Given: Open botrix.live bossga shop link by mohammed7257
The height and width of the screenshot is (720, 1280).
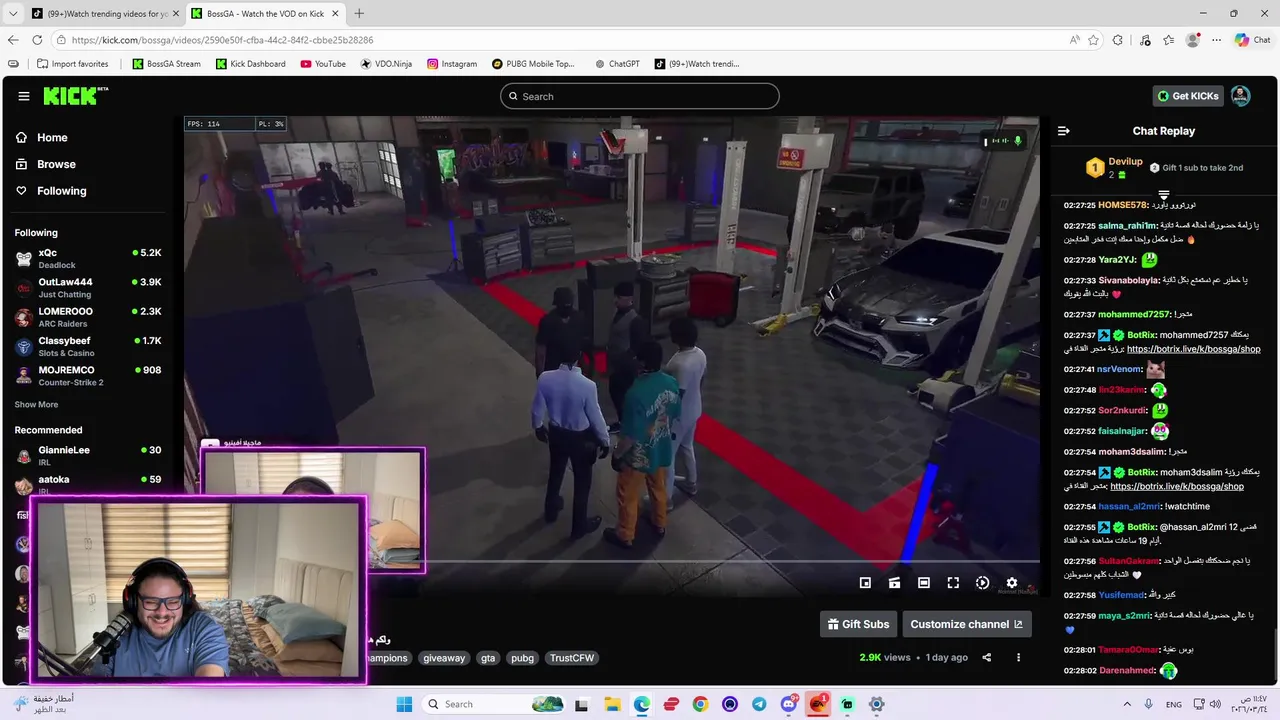Looking at the screenshot, I should click(x=1193, y=349).
